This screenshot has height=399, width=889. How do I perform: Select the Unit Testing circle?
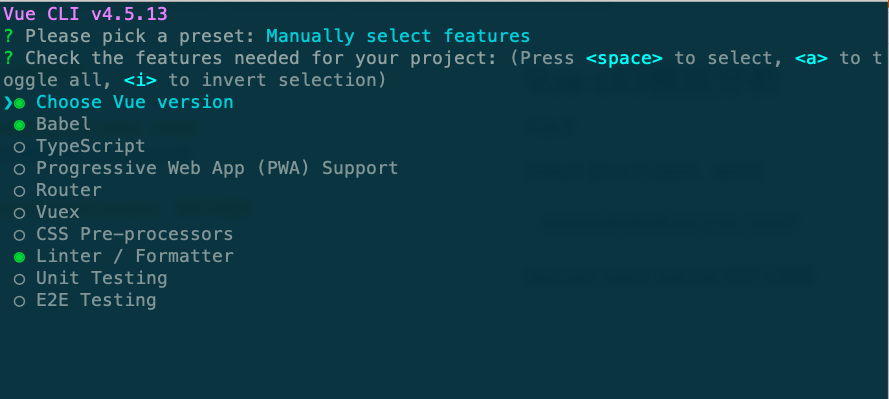pyautogui.click(x=19, y=279)
